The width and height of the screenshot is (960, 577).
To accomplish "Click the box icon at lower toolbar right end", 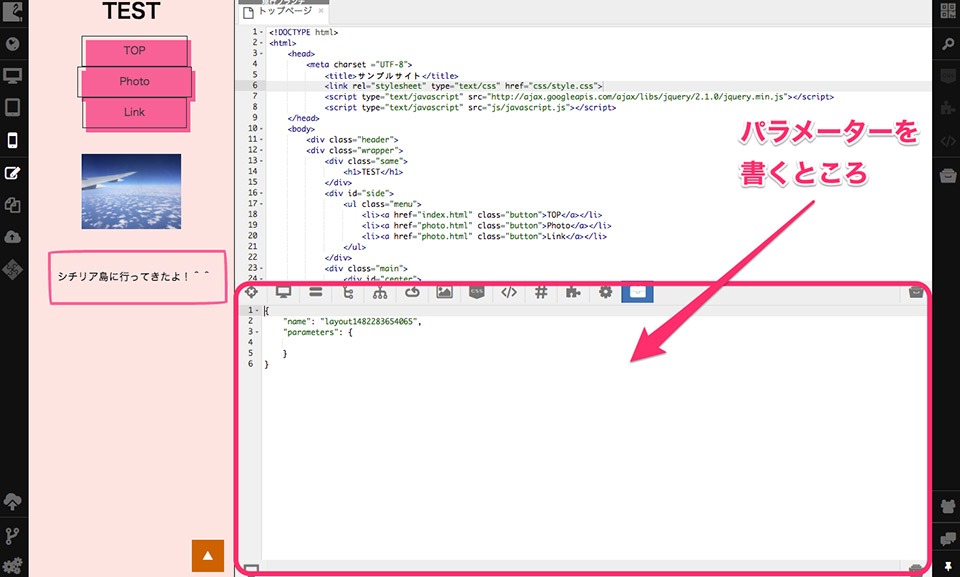I will coord(916,292).
